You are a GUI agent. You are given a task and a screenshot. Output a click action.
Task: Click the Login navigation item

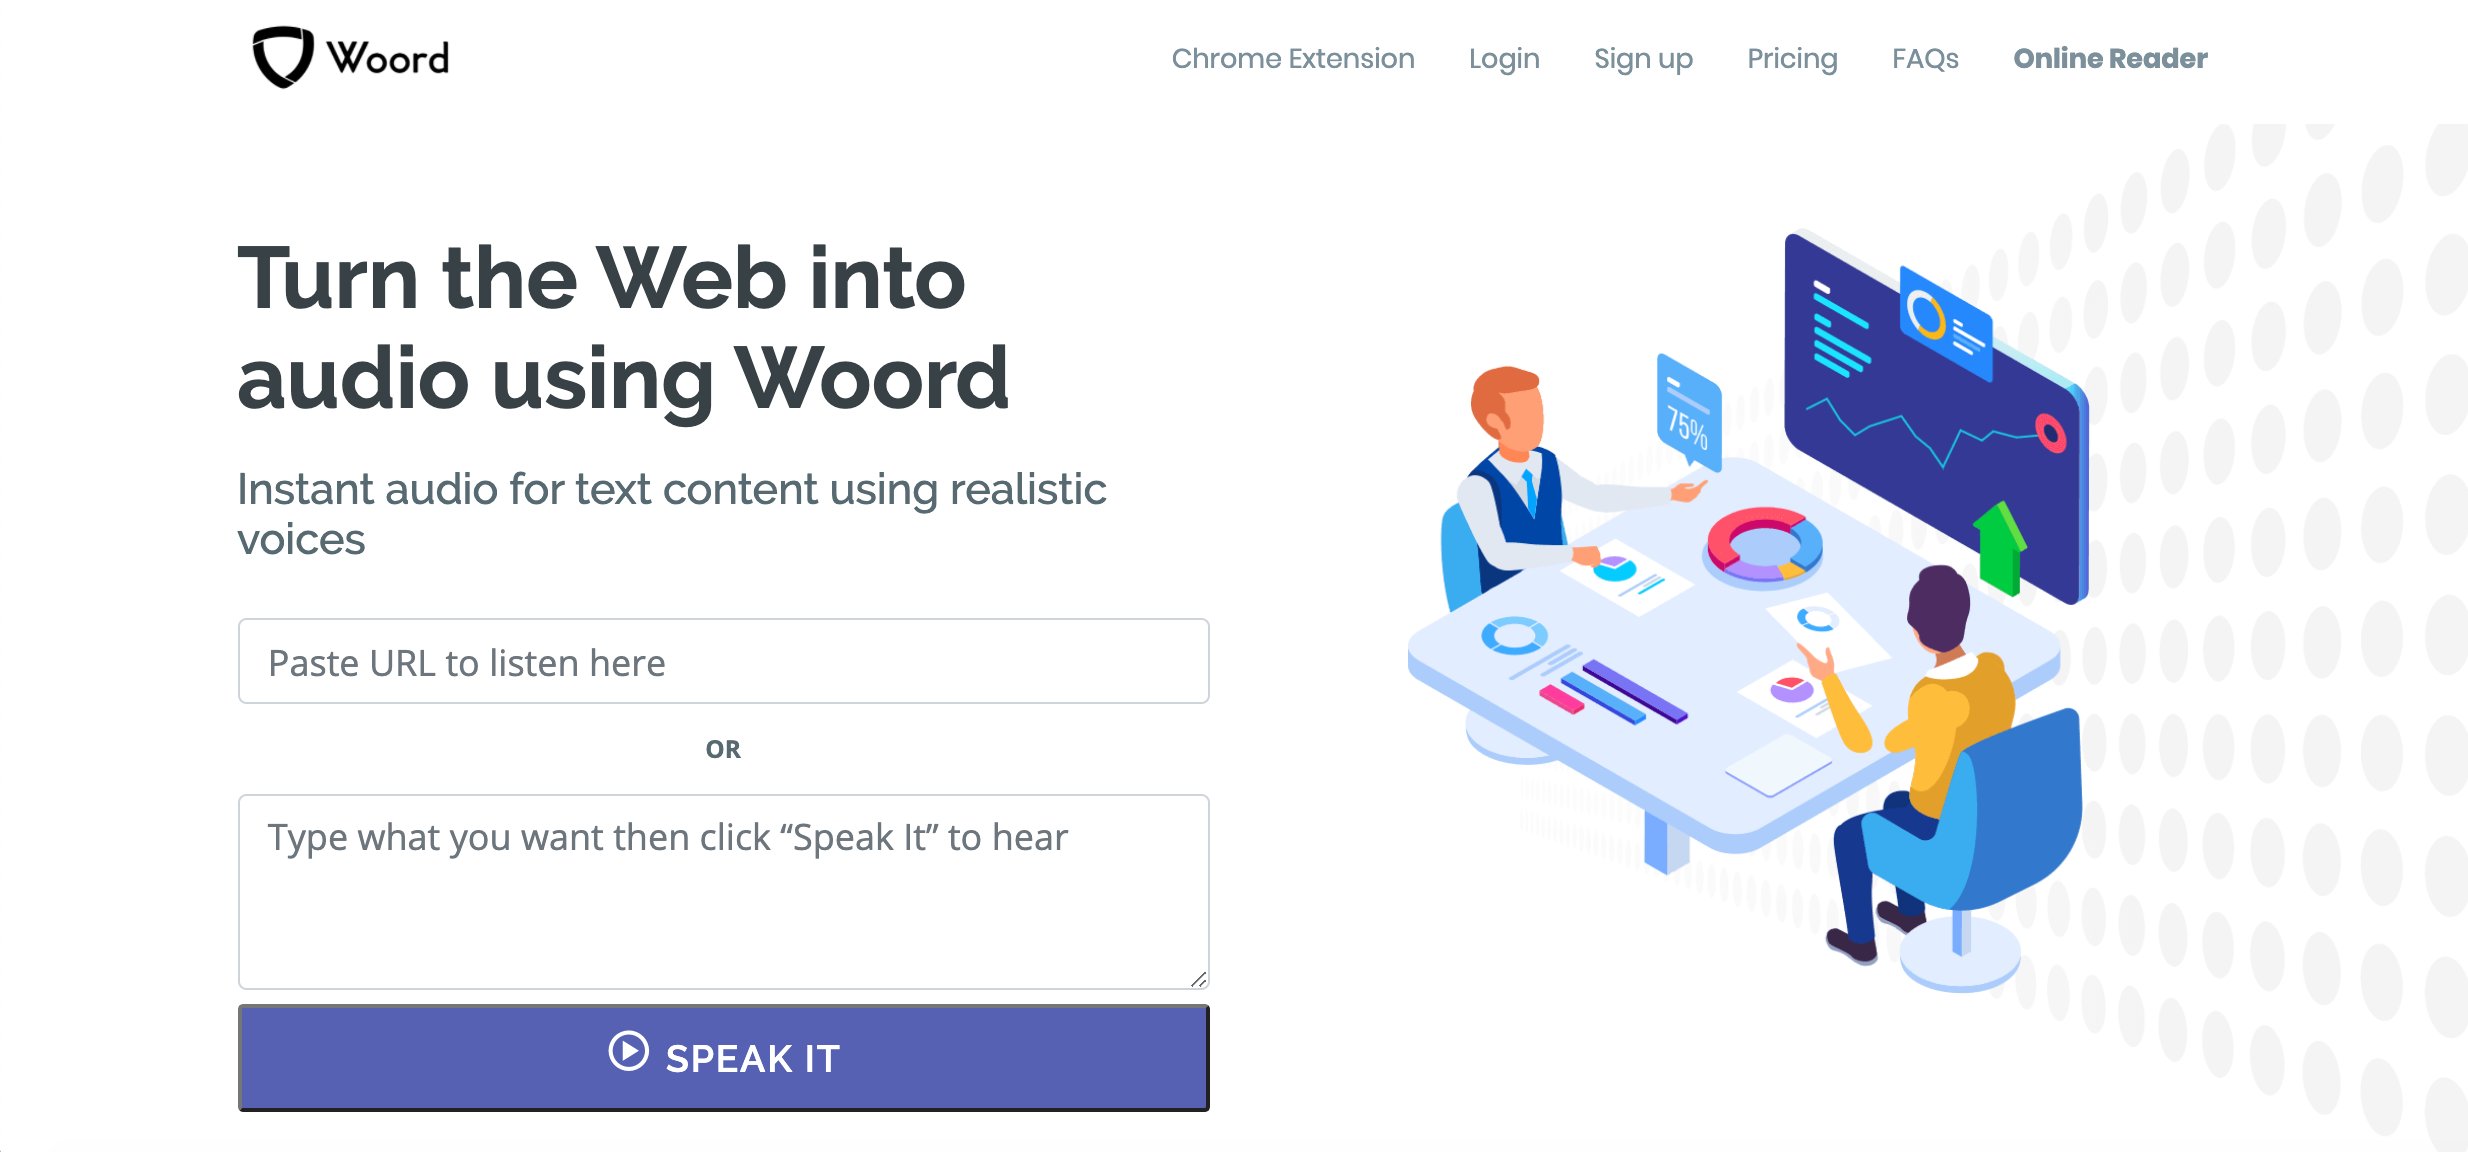1502,57
